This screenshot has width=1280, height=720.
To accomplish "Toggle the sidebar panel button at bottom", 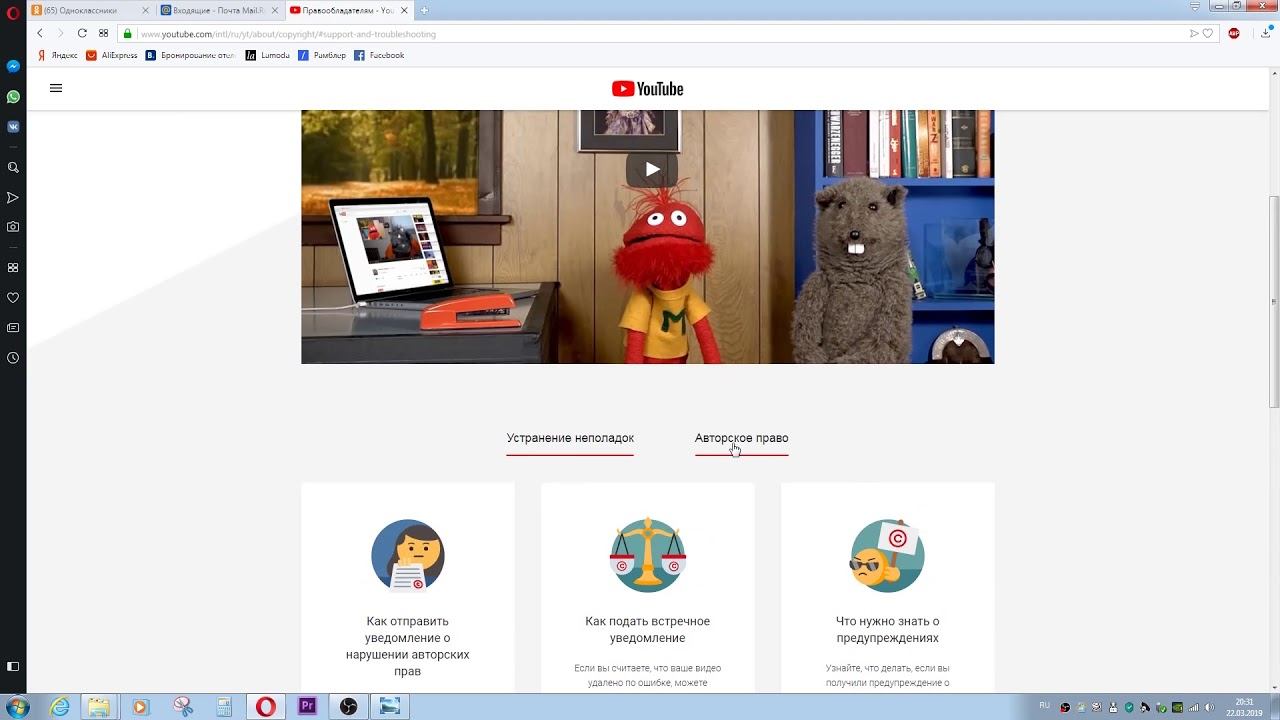I will [13, 667].
